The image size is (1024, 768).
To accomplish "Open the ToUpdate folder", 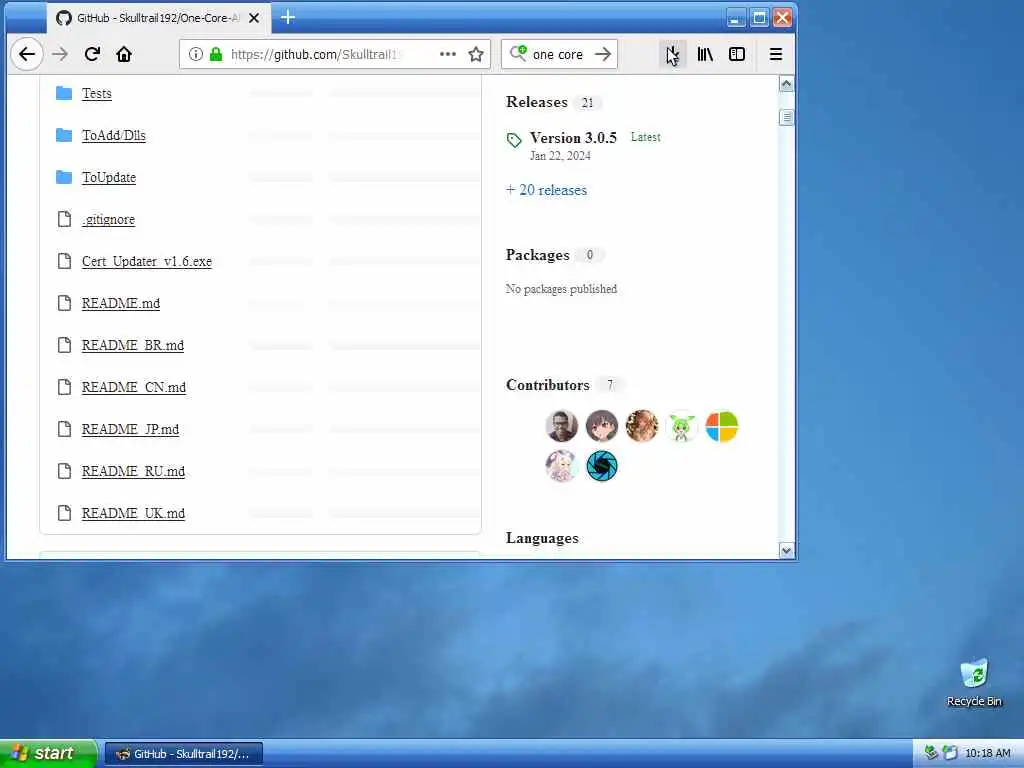I will pos(109,177).
